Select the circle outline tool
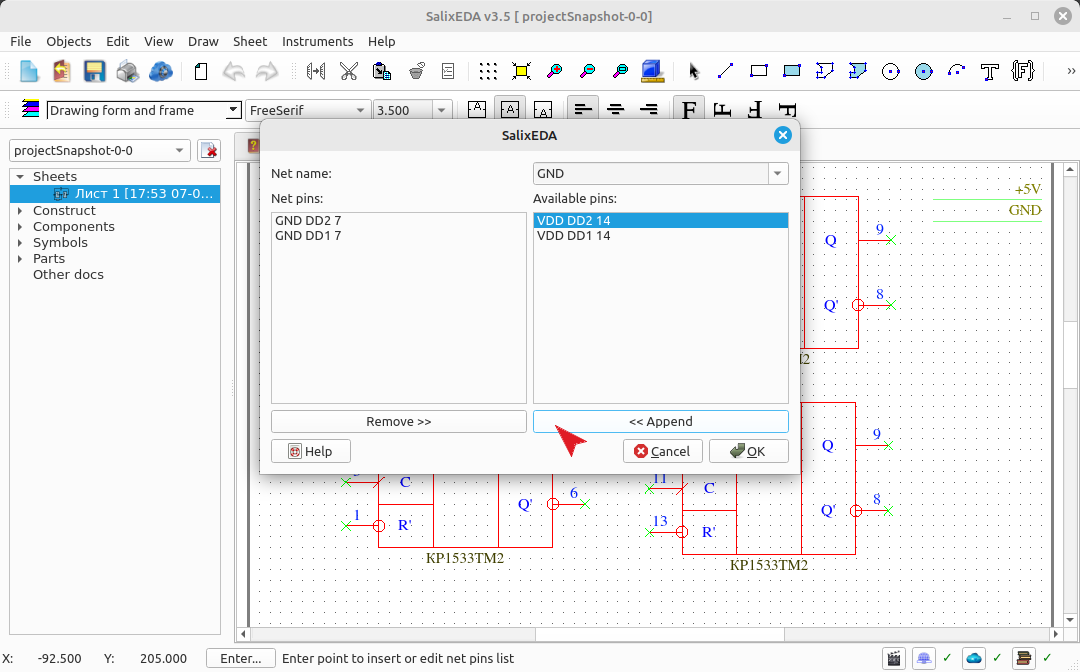This screenshot has height=672, width=1080. point(891,71)
